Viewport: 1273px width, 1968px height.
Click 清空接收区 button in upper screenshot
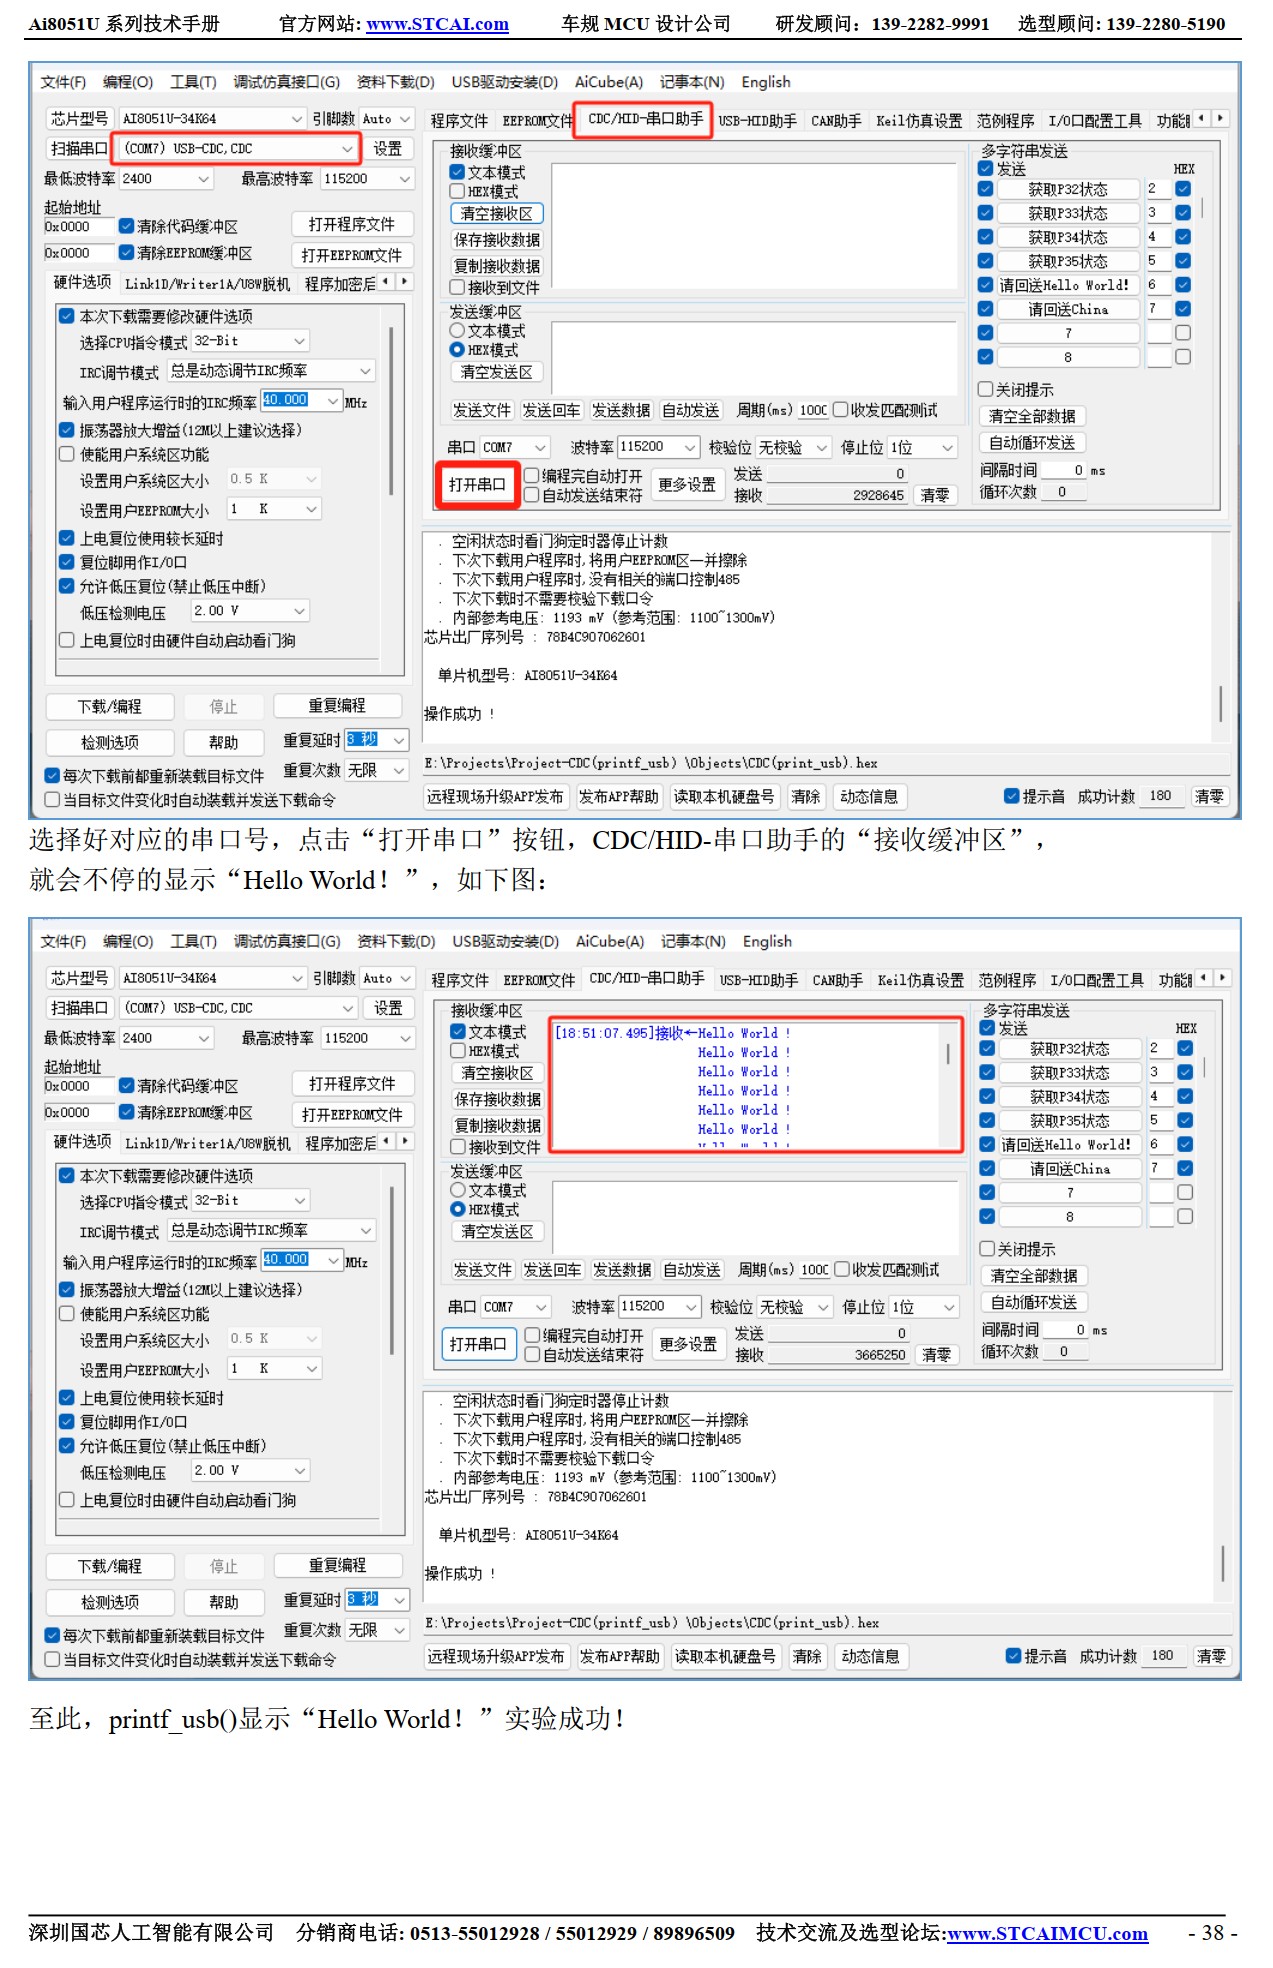coord(497,214)
